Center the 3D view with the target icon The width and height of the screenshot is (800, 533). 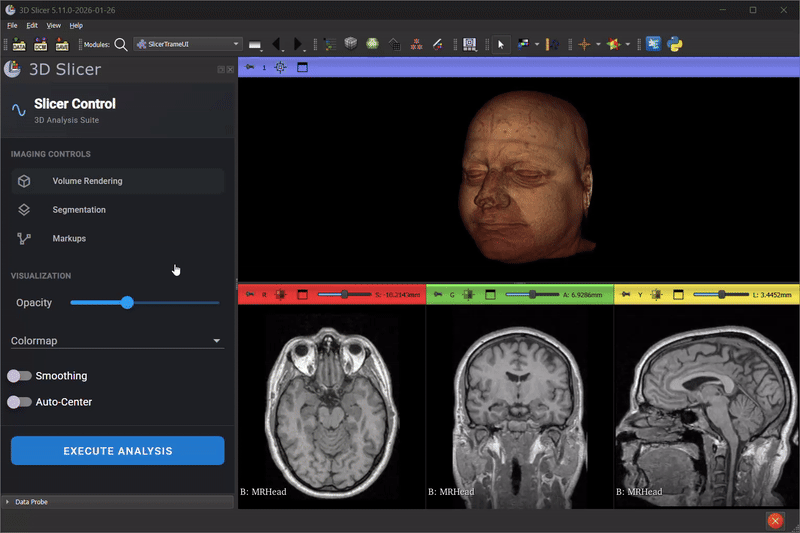(280, 67)
